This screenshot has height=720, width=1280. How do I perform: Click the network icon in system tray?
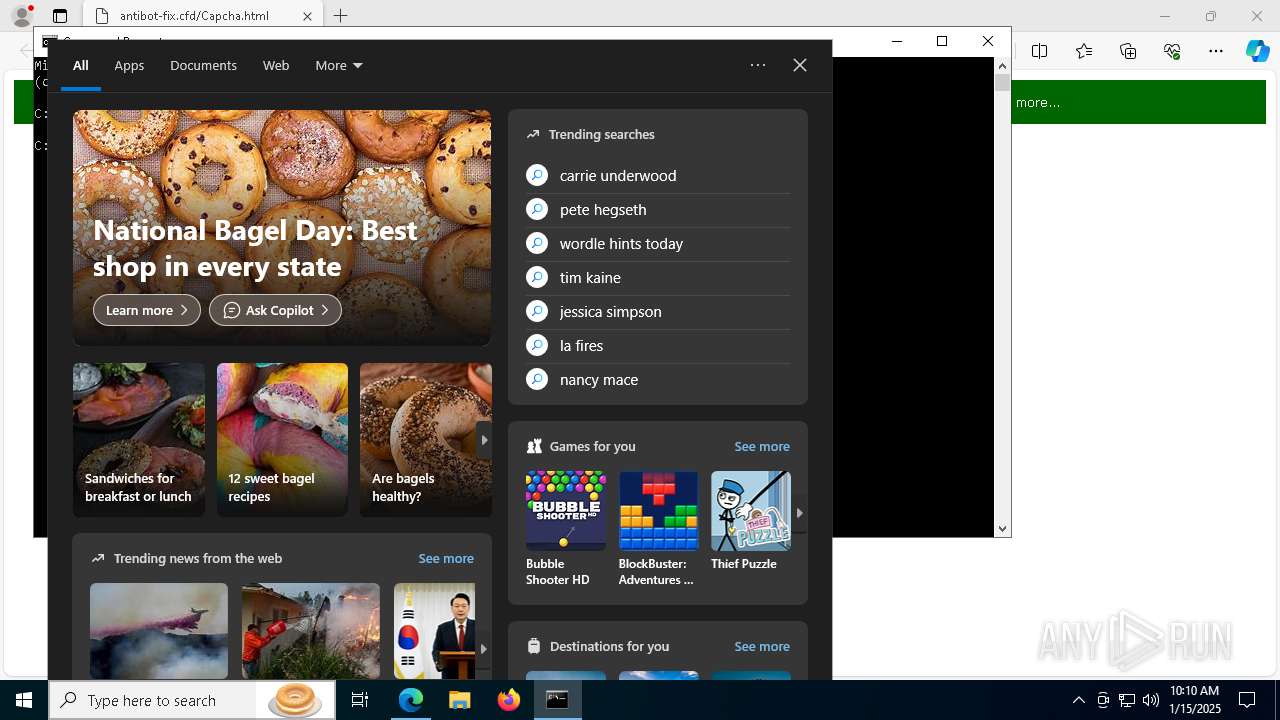[1127, 701]
